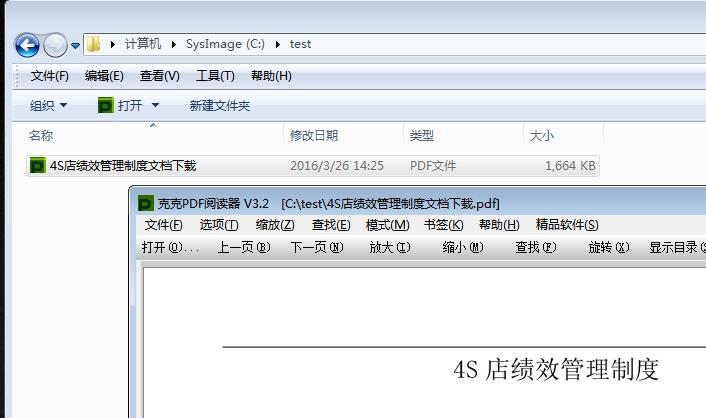
Task: Expand arrow before 计算机 in address bar
Action: [113, 44]
